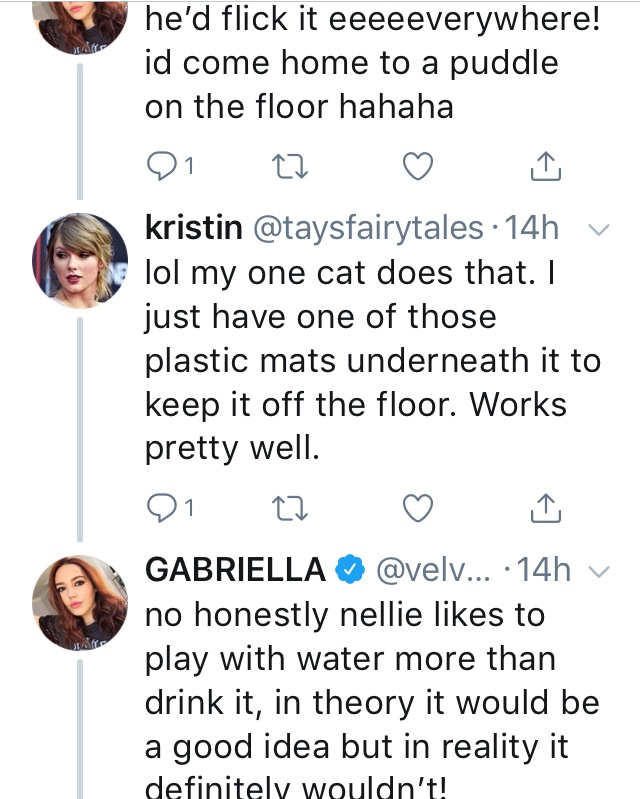Screen dimensions: 640x799
Task: Open kristin's tweet options chevron
Action: click(x=599, y=230)
